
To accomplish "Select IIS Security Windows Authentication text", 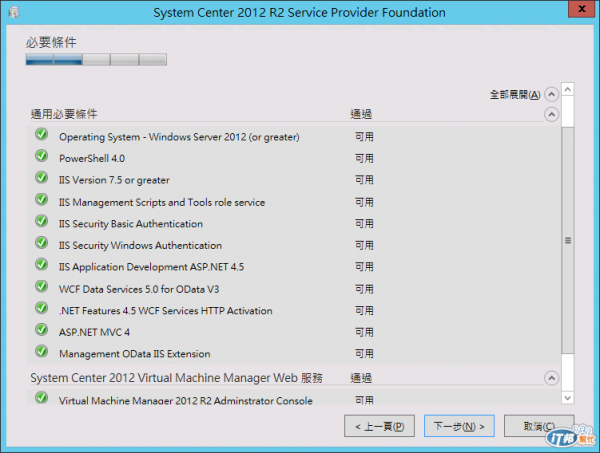I will pyautogui.click(x=140, y=246).
